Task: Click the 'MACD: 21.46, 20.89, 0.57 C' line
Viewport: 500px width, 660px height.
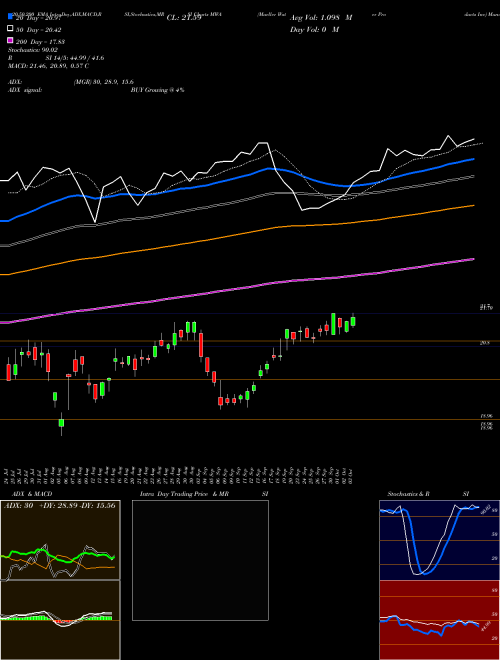Action: click(48, 66)
